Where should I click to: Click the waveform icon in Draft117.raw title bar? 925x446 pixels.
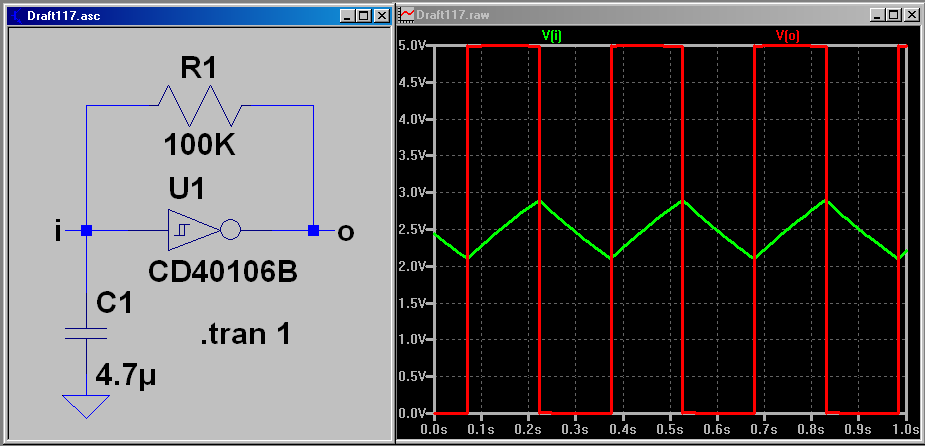click(x=407, y=15)
